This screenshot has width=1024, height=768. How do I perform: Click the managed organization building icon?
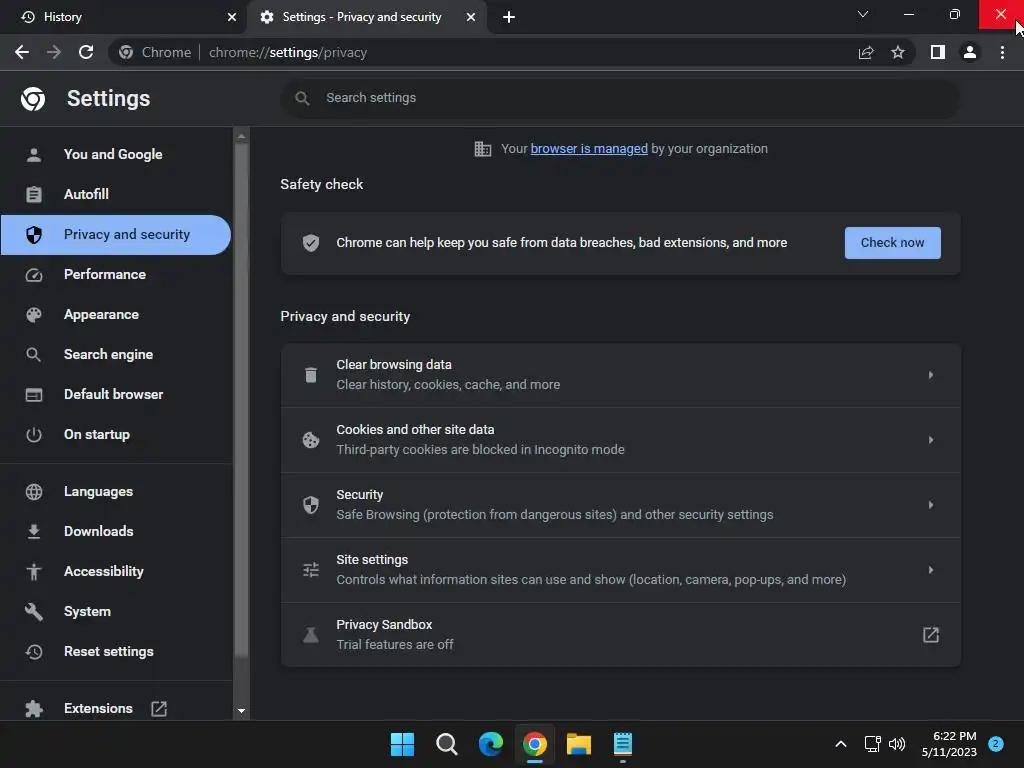pos(483,149)
